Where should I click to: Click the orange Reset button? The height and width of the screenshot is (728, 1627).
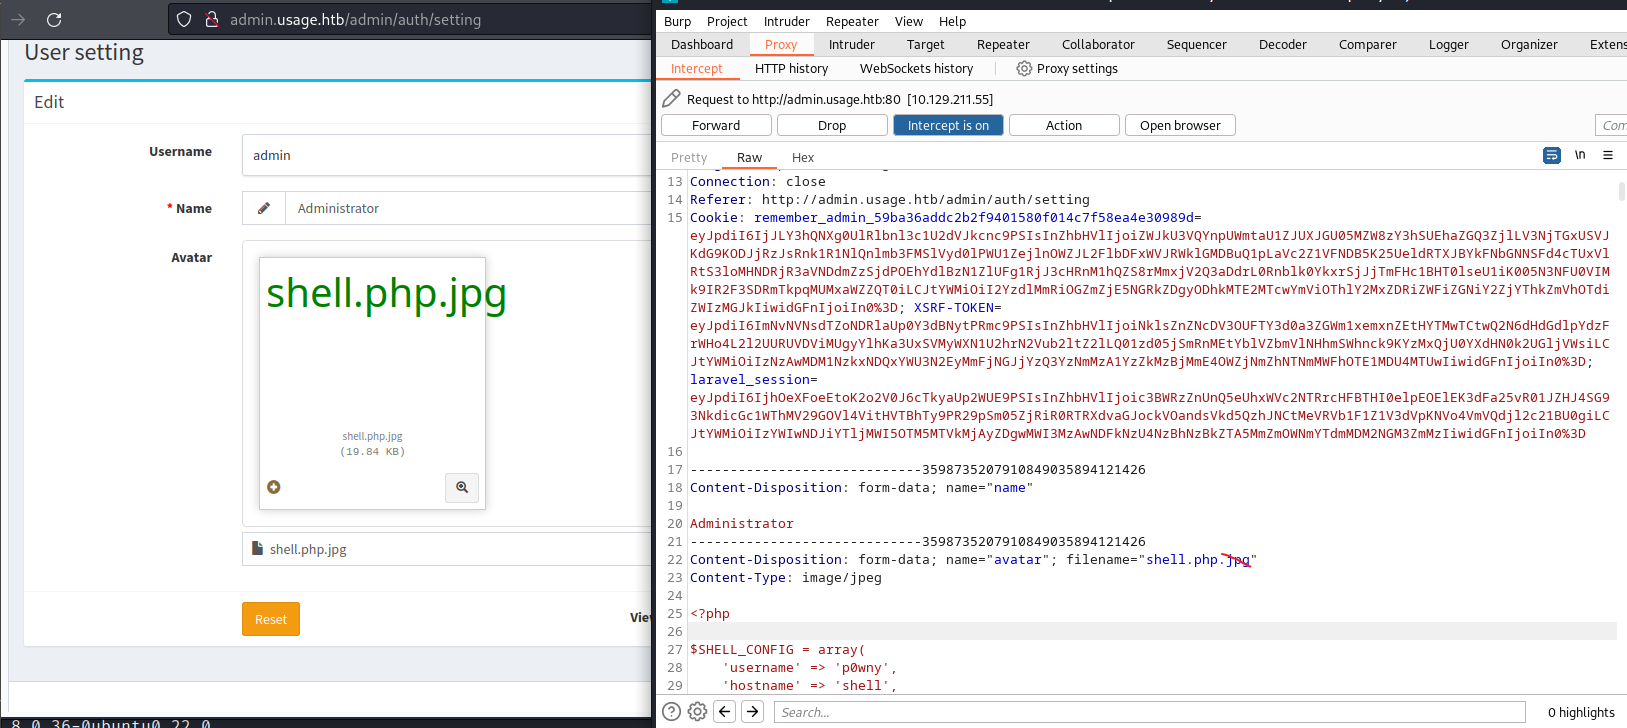(271, 619)
